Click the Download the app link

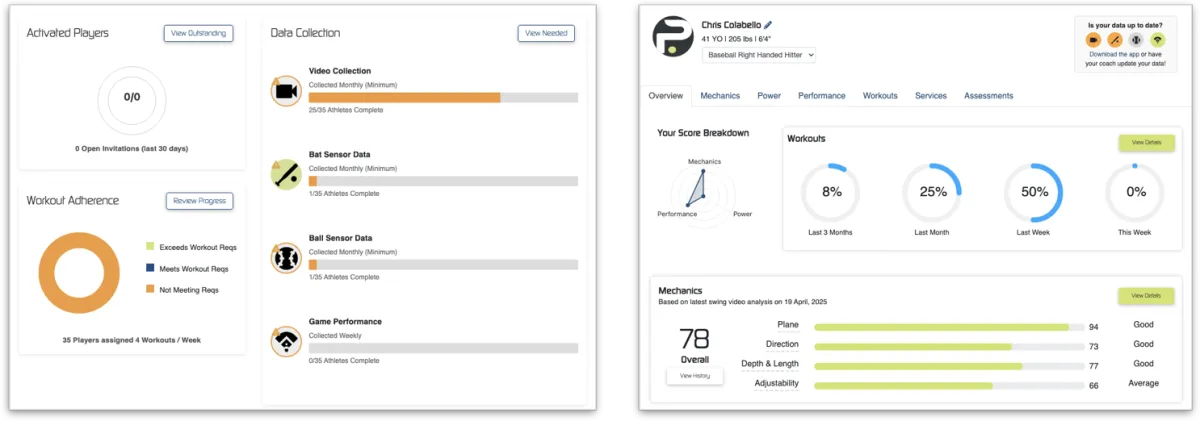point(1116,54)
